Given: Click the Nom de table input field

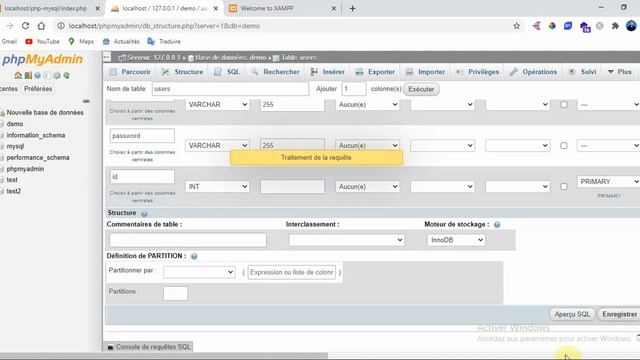Looking at the screenshot, I should [x=230, y=89].
